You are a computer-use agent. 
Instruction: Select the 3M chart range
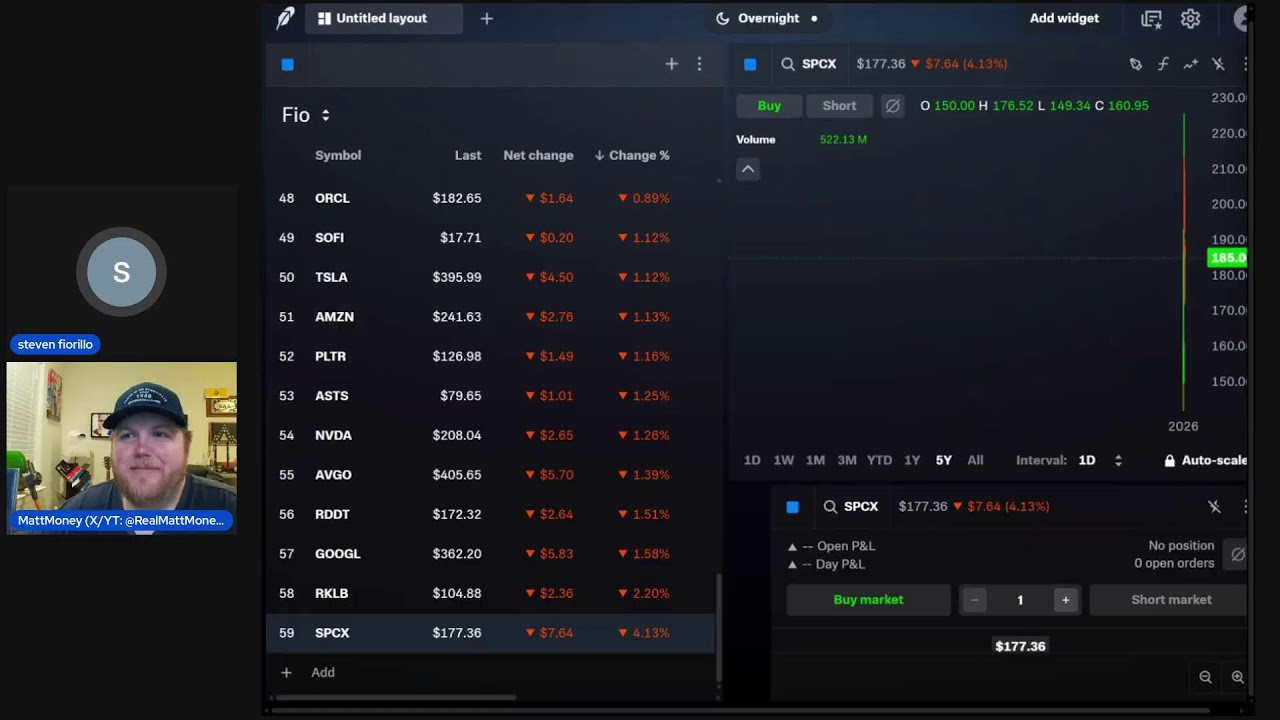click(847, 460)
